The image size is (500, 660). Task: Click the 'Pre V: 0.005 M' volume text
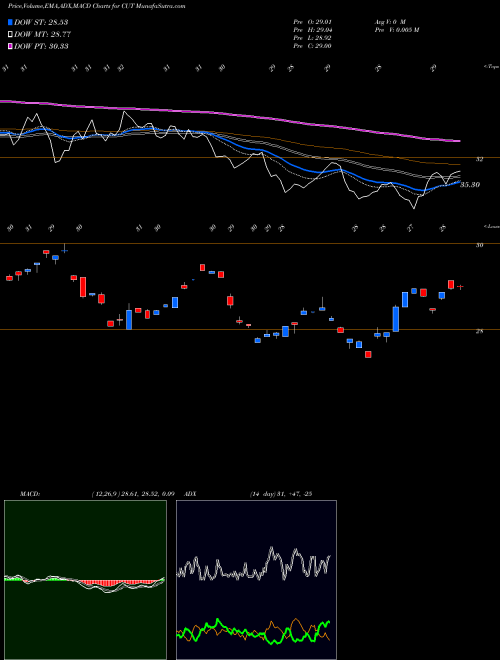(x=396, y=30)
